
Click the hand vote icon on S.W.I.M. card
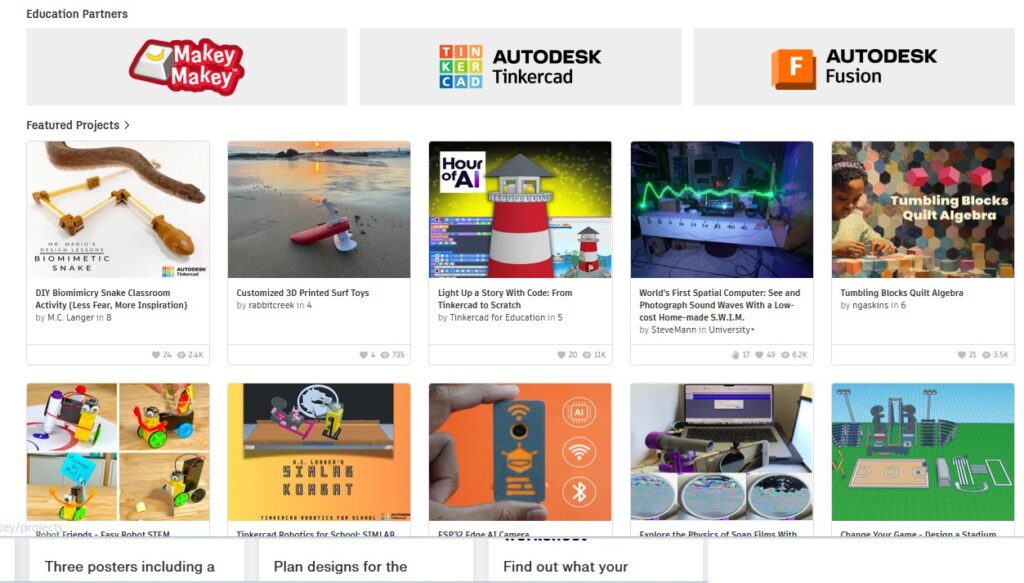click(735, 355)
